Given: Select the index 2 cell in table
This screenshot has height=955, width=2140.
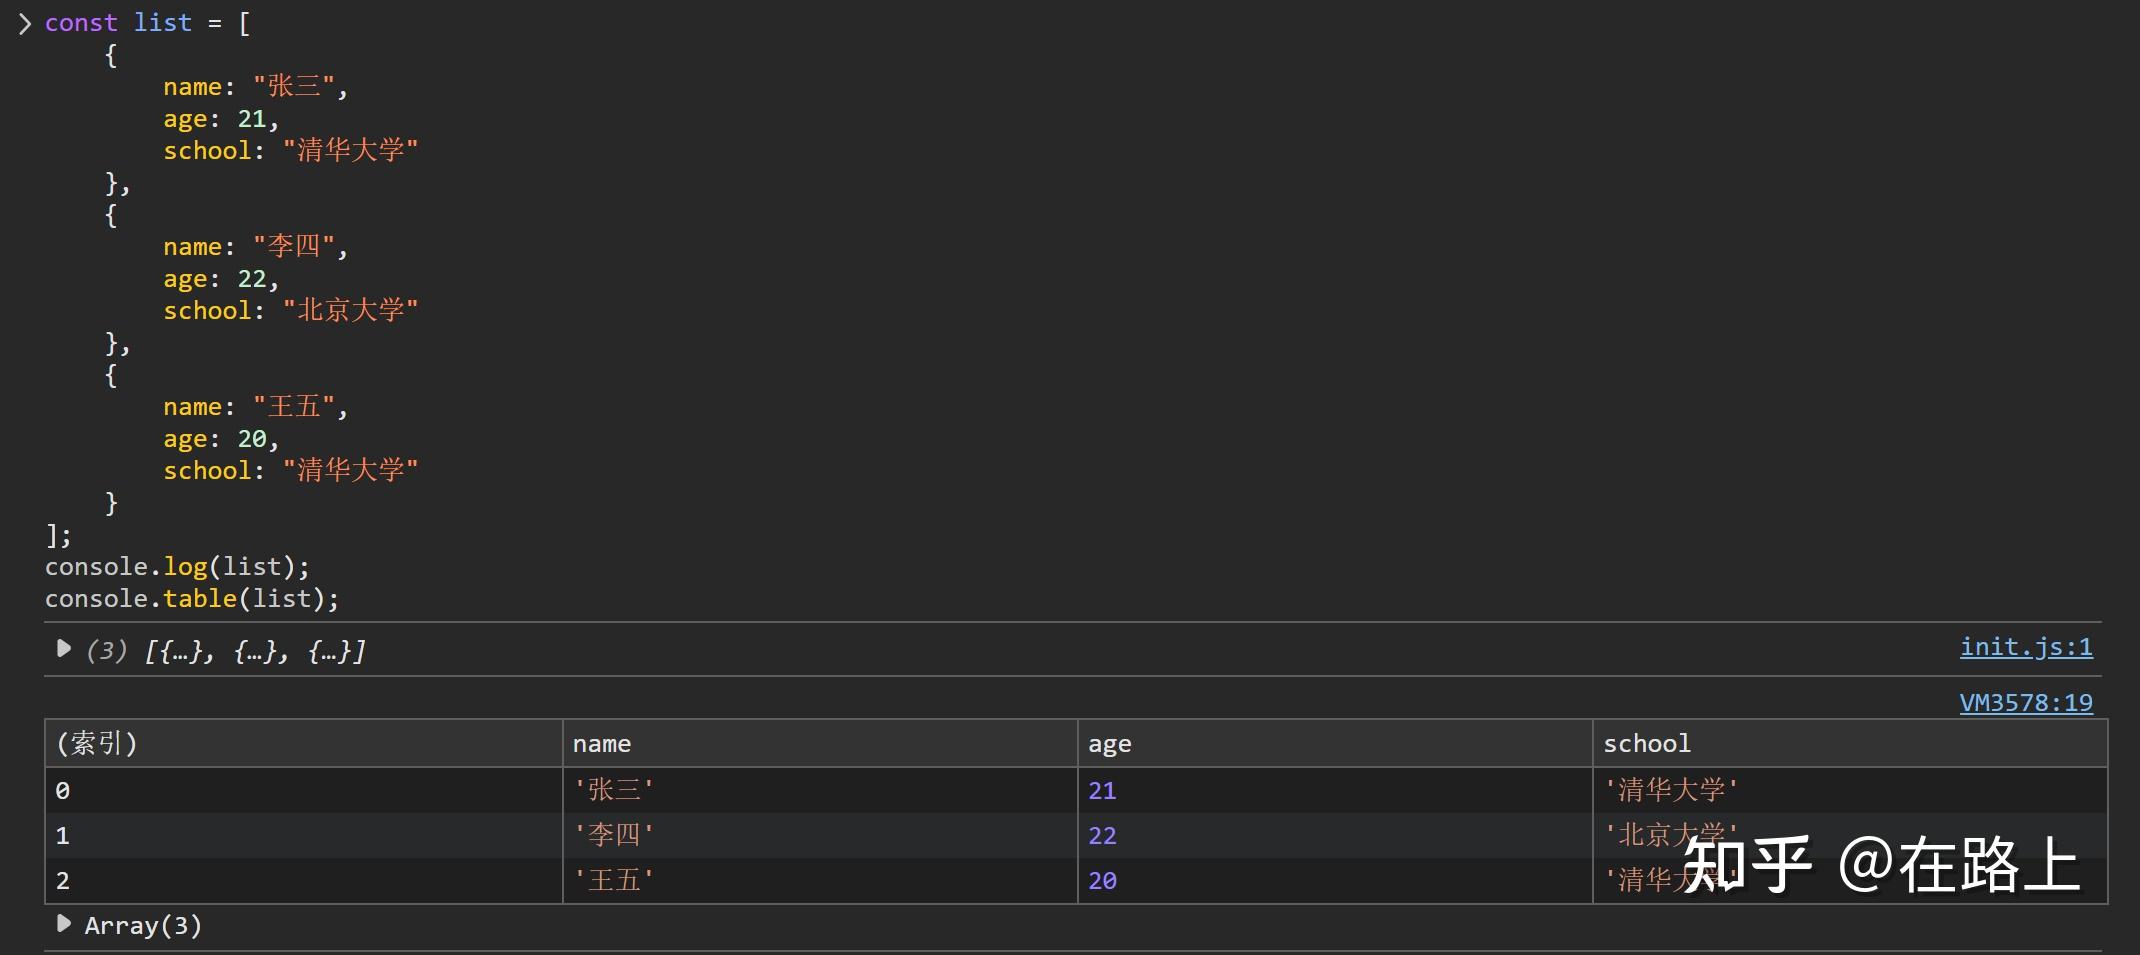Looking at the screenshot, I should pos(304,880).
